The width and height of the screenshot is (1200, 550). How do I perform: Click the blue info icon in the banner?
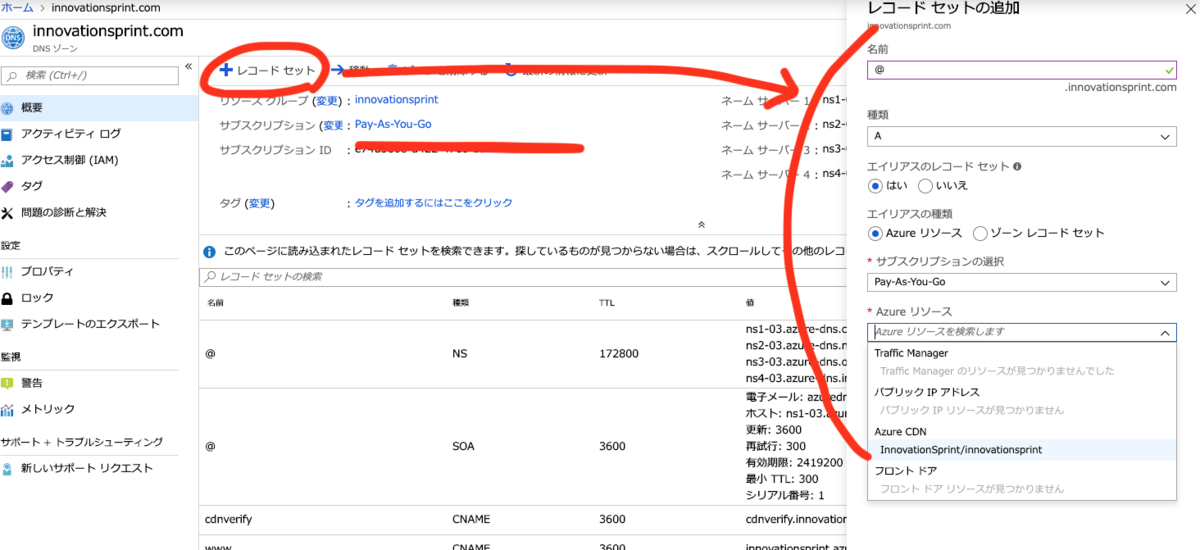pyautogui.click(x=209, y=252)
